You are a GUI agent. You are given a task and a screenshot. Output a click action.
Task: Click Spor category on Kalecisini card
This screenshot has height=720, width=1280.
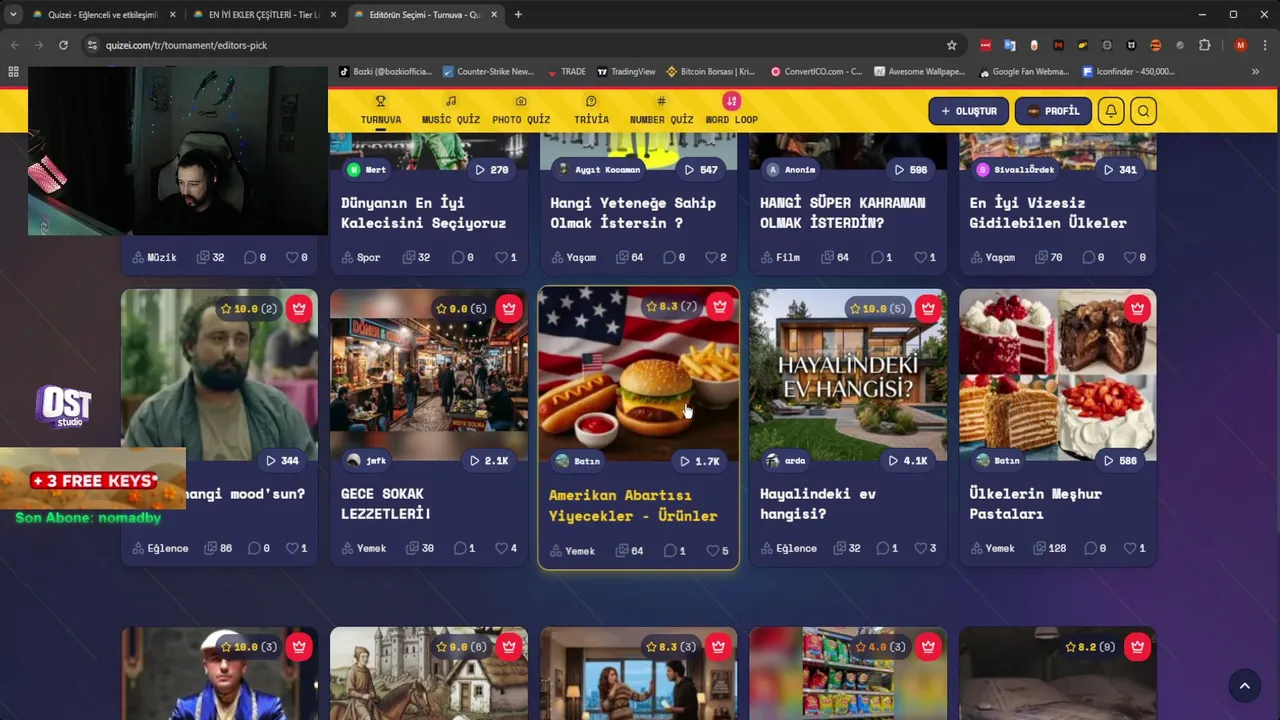point(361,257)
